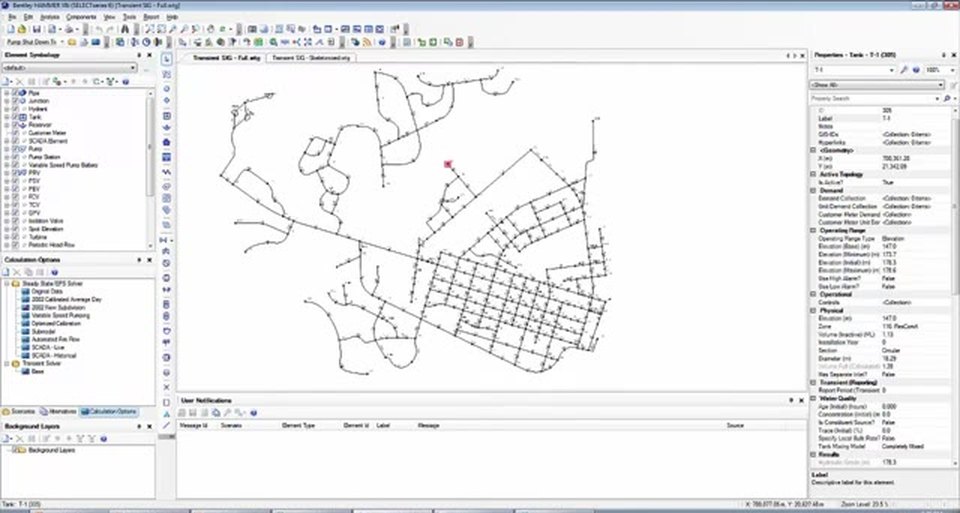
Task: Open the Report menu
Action: point(151,17)
